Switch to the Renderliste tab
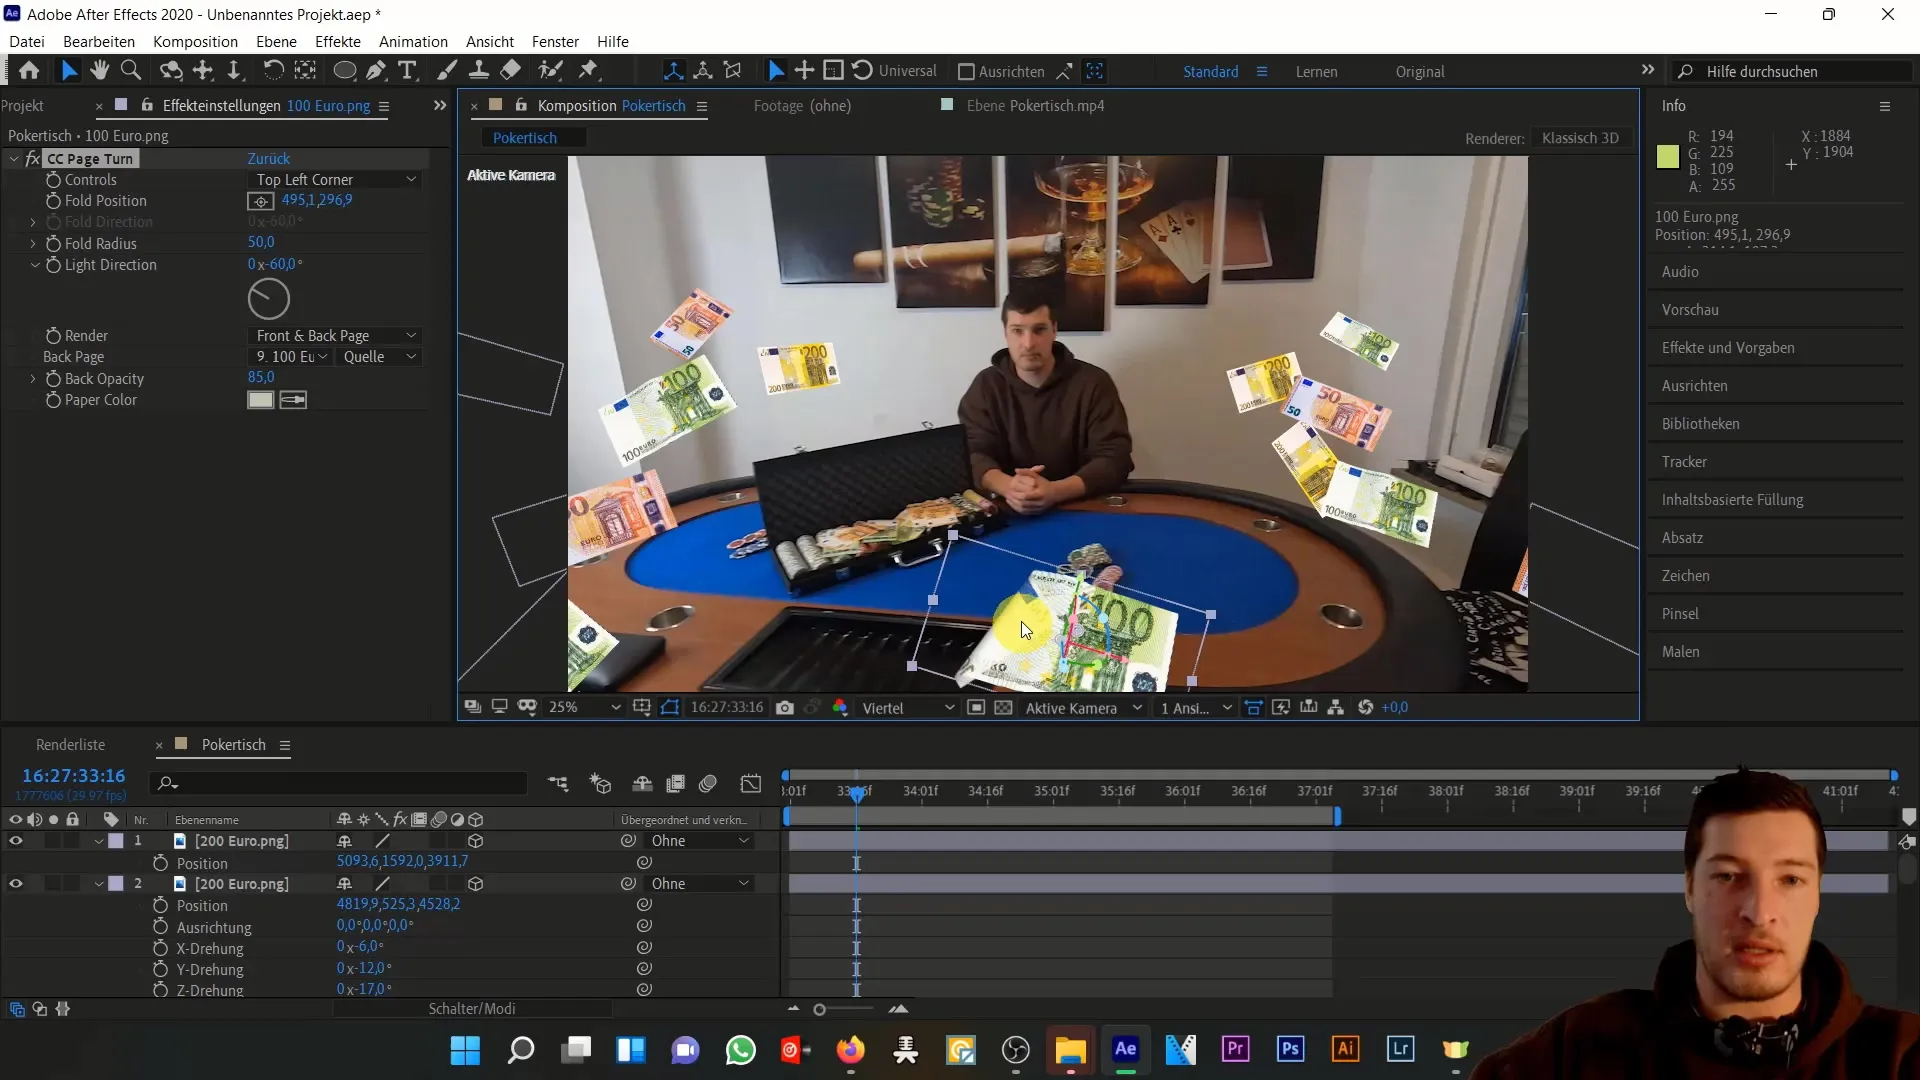1920x1080 pixels. 70,745
